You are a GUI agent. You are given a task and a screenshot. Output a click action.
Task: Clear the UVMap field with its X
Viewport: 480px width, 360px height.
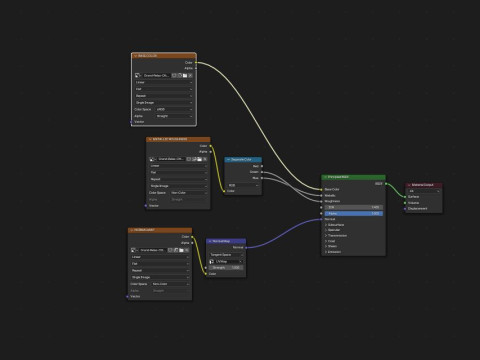240,262
